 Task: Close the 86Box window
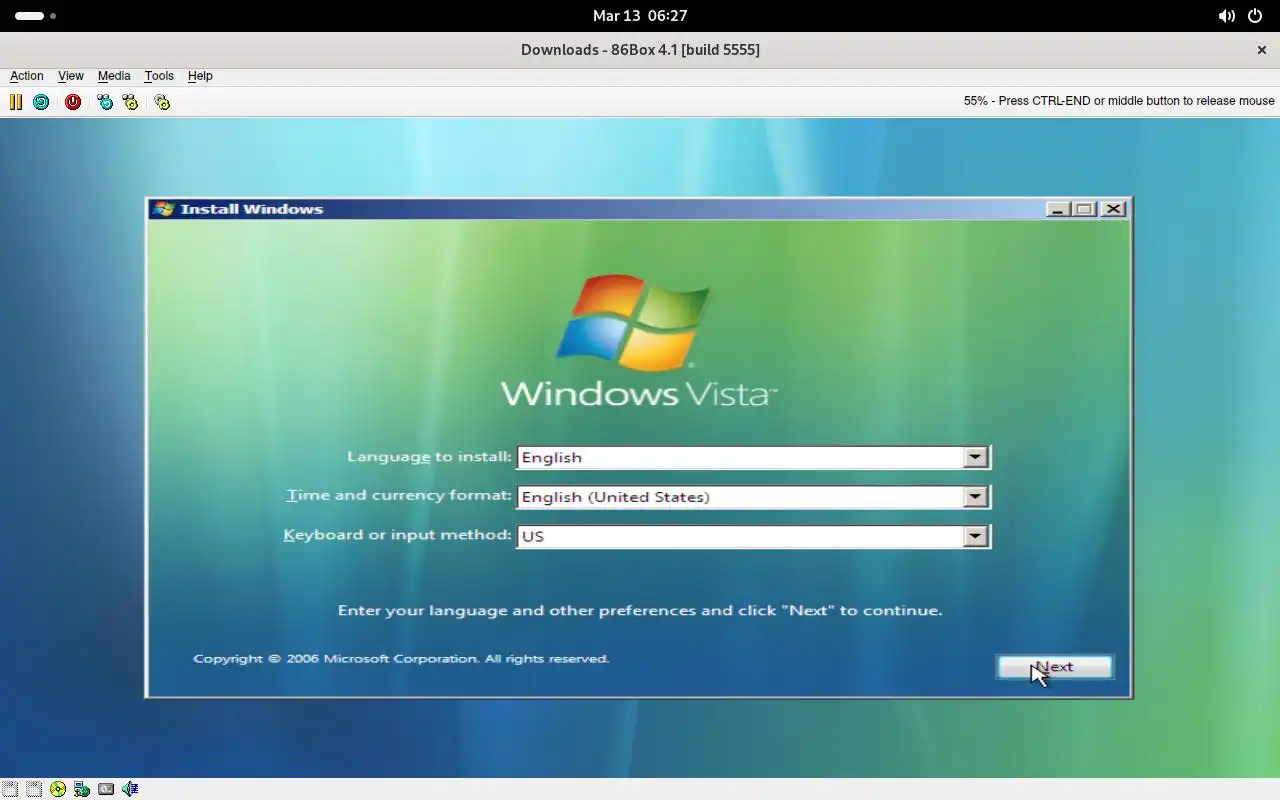1261,50
